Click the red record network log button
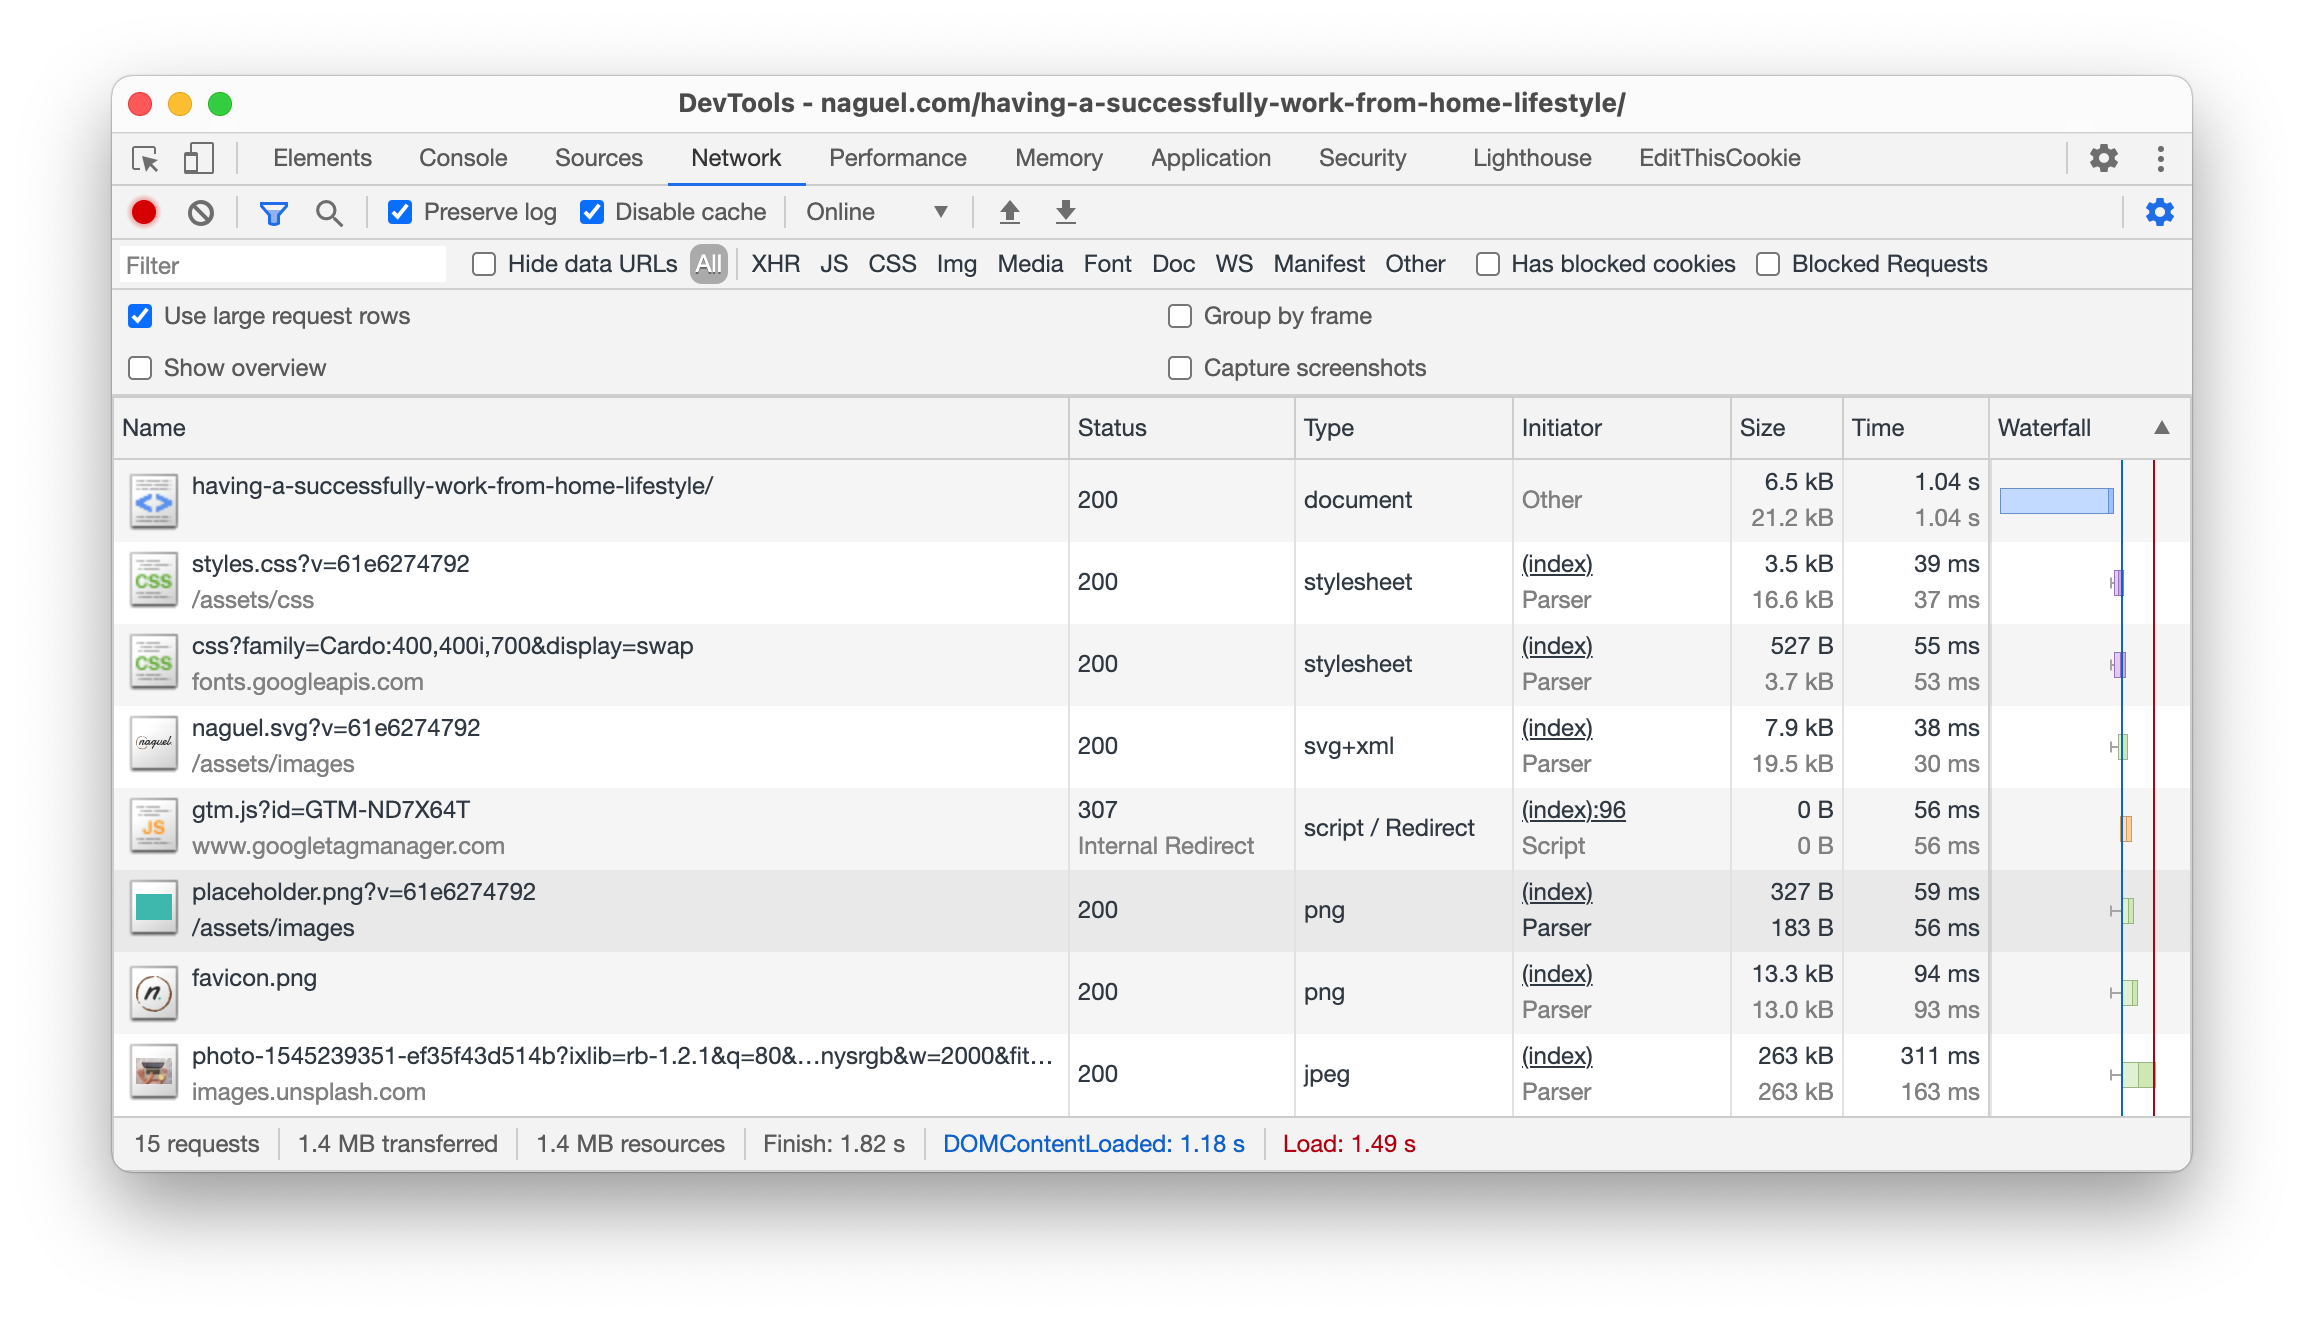The image size is (2304, 1320). (x=144, y=212)
